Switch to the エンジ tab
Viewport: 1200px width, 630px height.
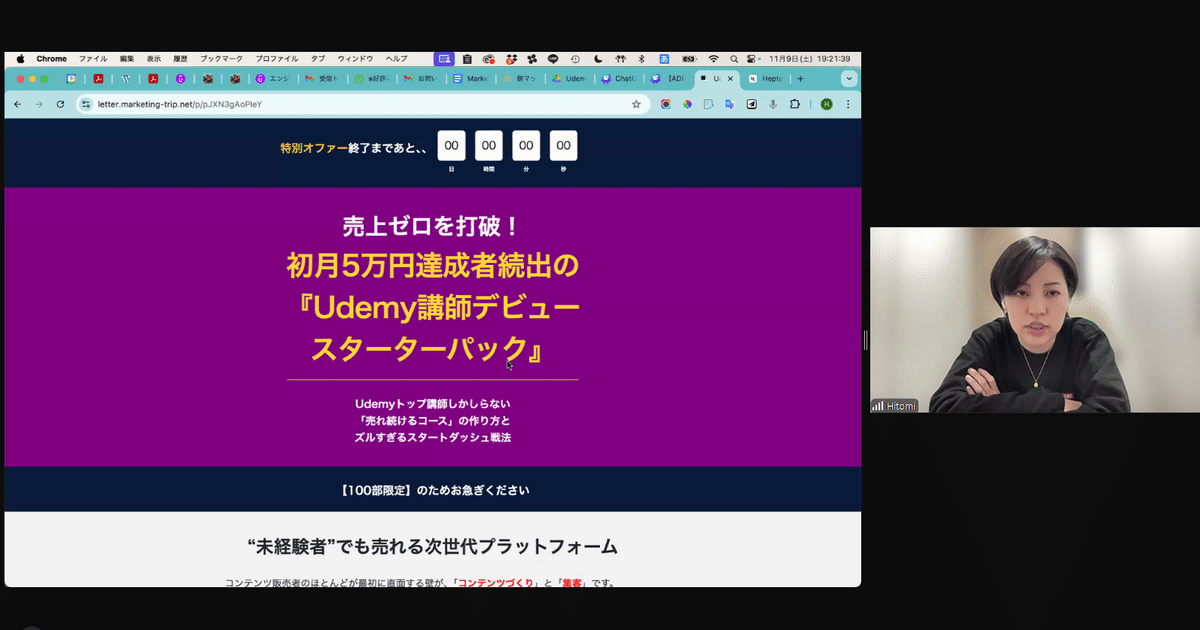(x=274, y=79)
